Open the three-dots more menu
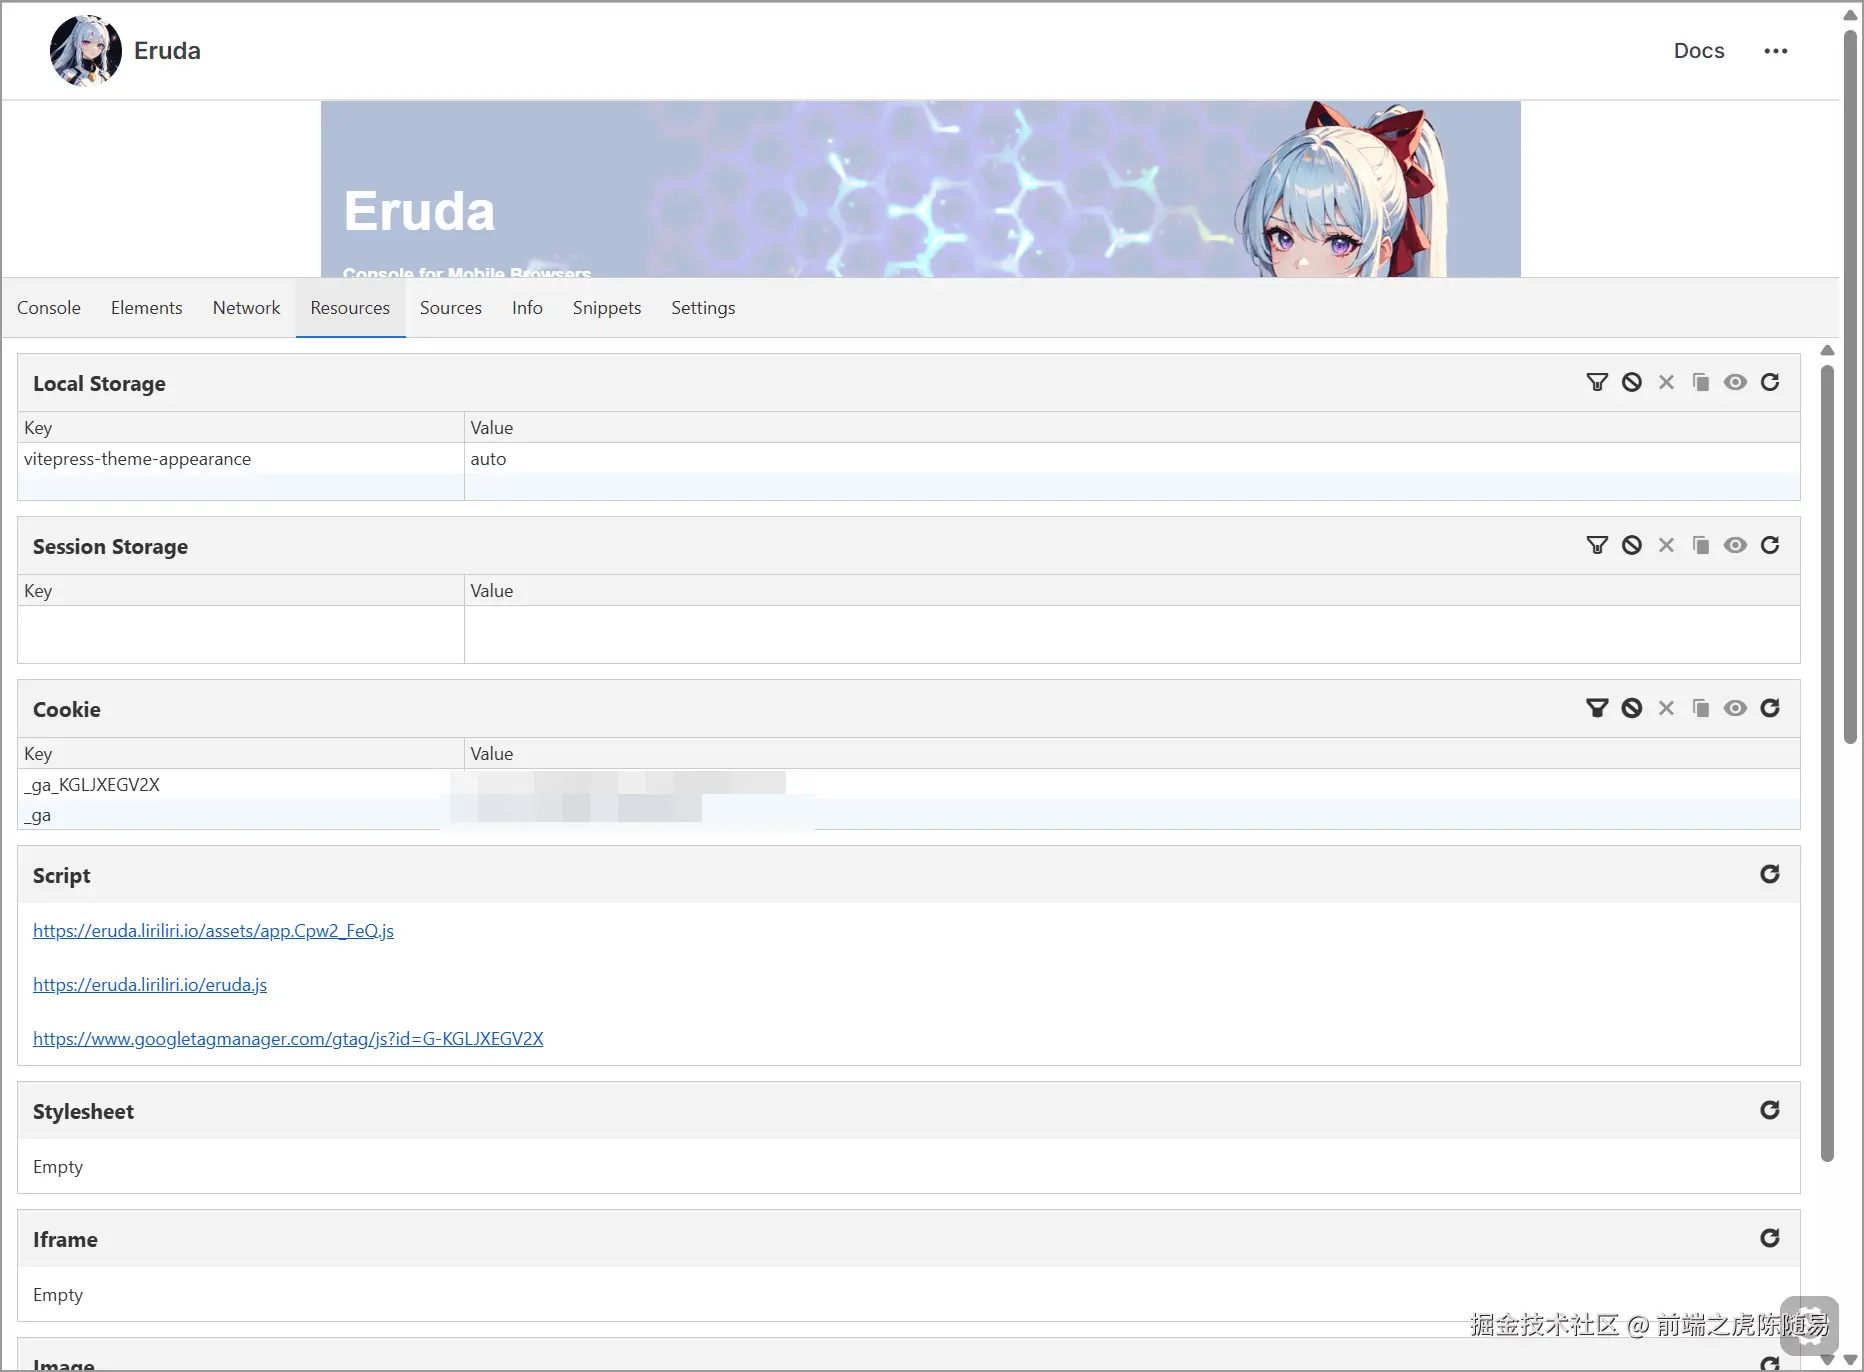This screenshot has width=1864, height=1372. 1775,51
